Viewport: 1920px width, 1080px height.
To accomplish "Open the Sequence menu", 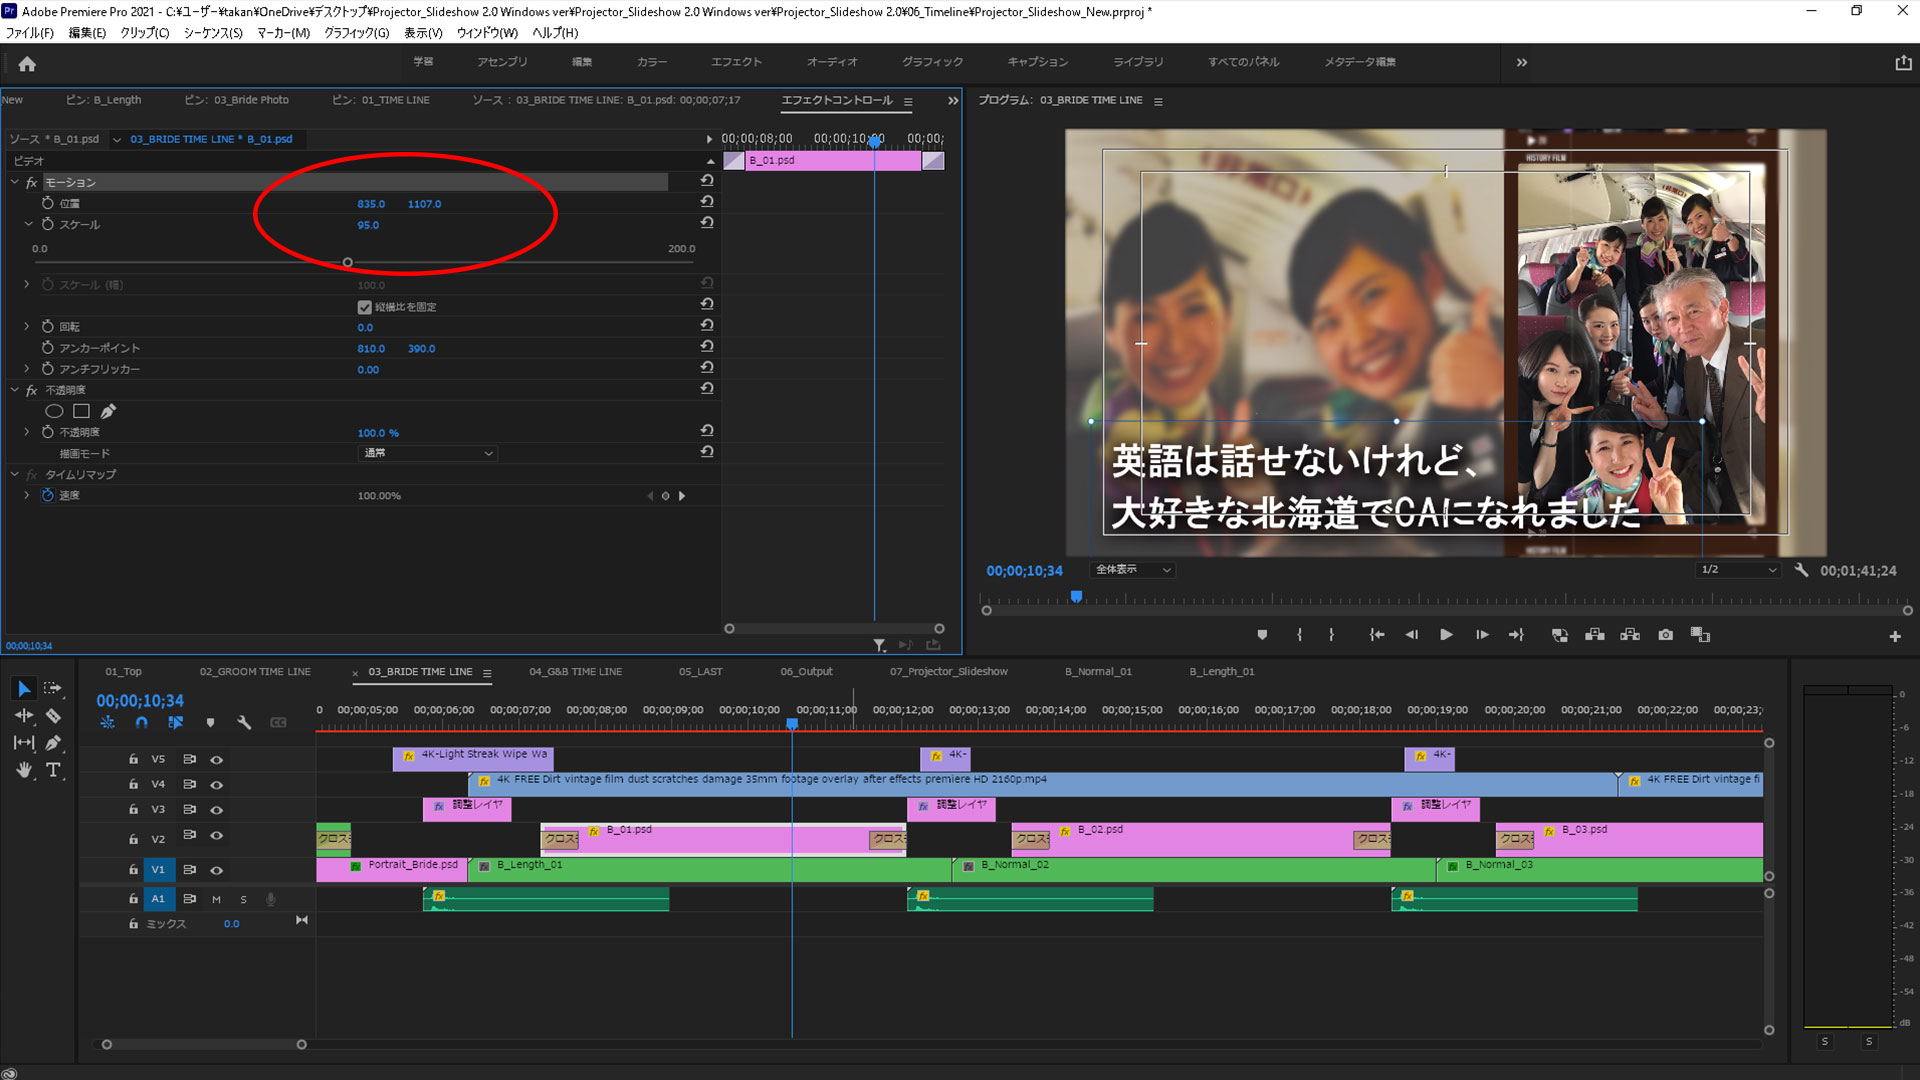I will [213, 33].
